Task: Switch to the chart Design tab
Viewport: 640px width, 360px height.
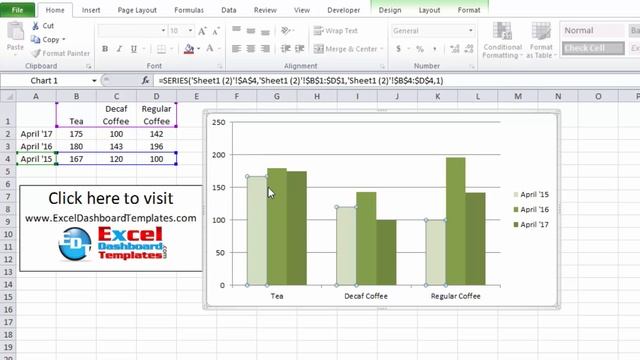Action: coord(390,10)
